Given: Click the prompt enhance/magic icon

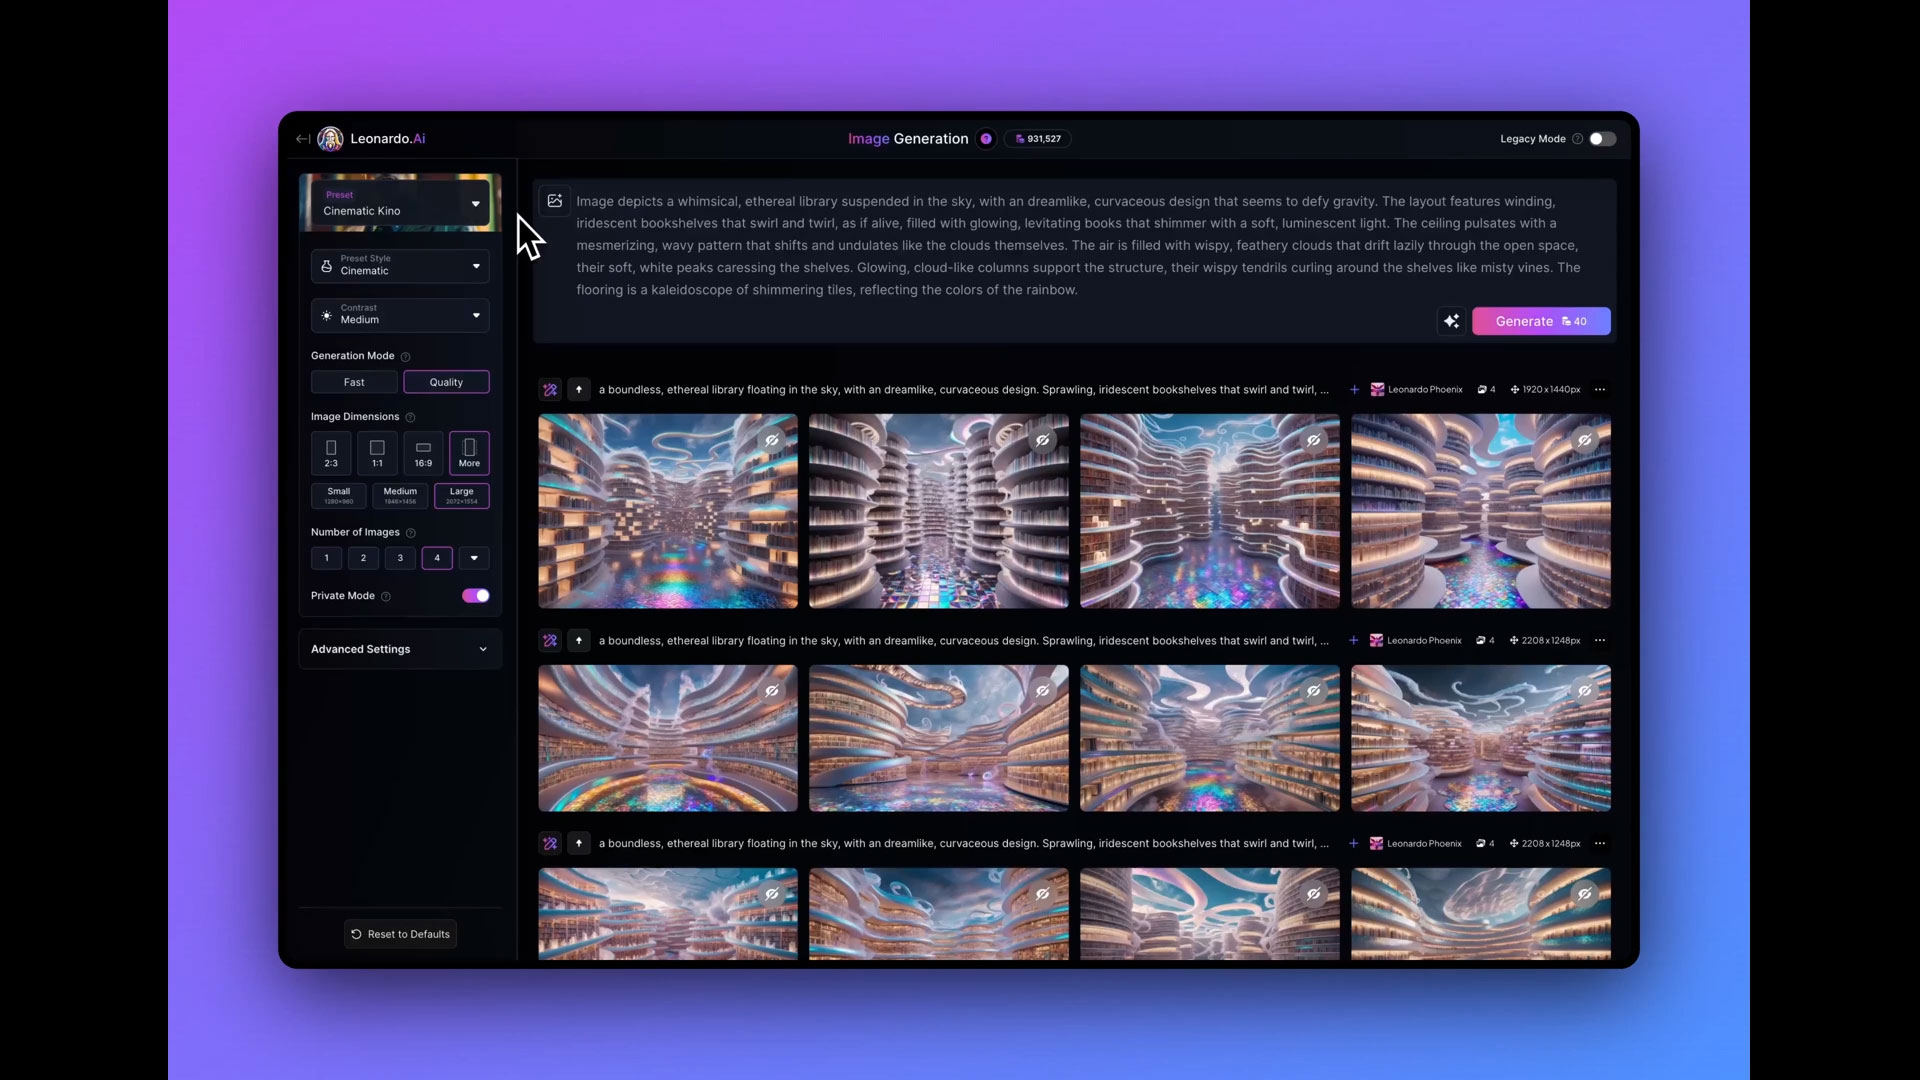Looking at the screenshot, I should coord(1451,320).
